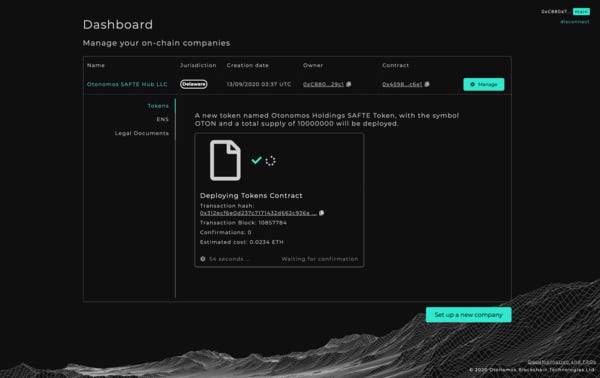This screenshot has height=378, width=600.
Task: Click the teal checkmark status icon
Action: pos(256,160)
